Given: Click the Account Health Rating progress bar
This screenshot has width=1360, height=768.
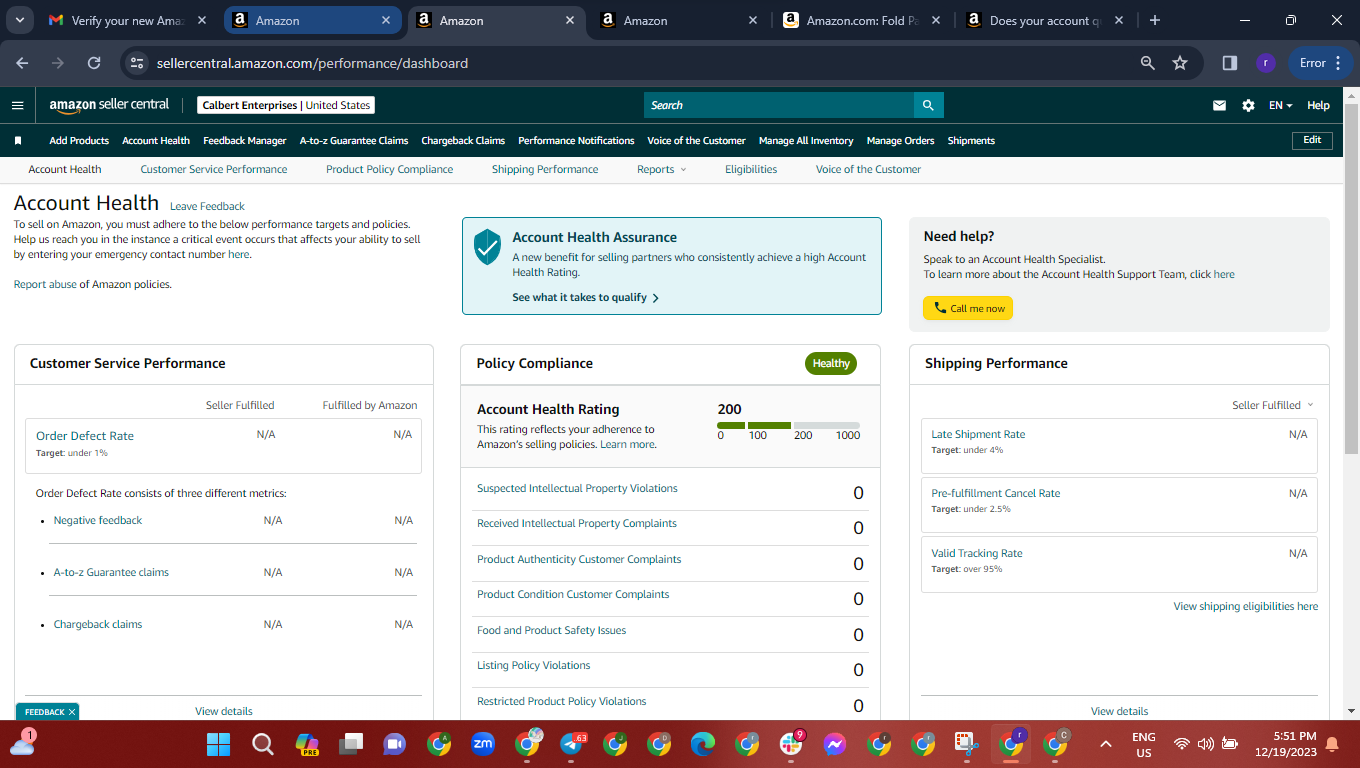Looking at the screenshot, I should click(x=788, y=426).
